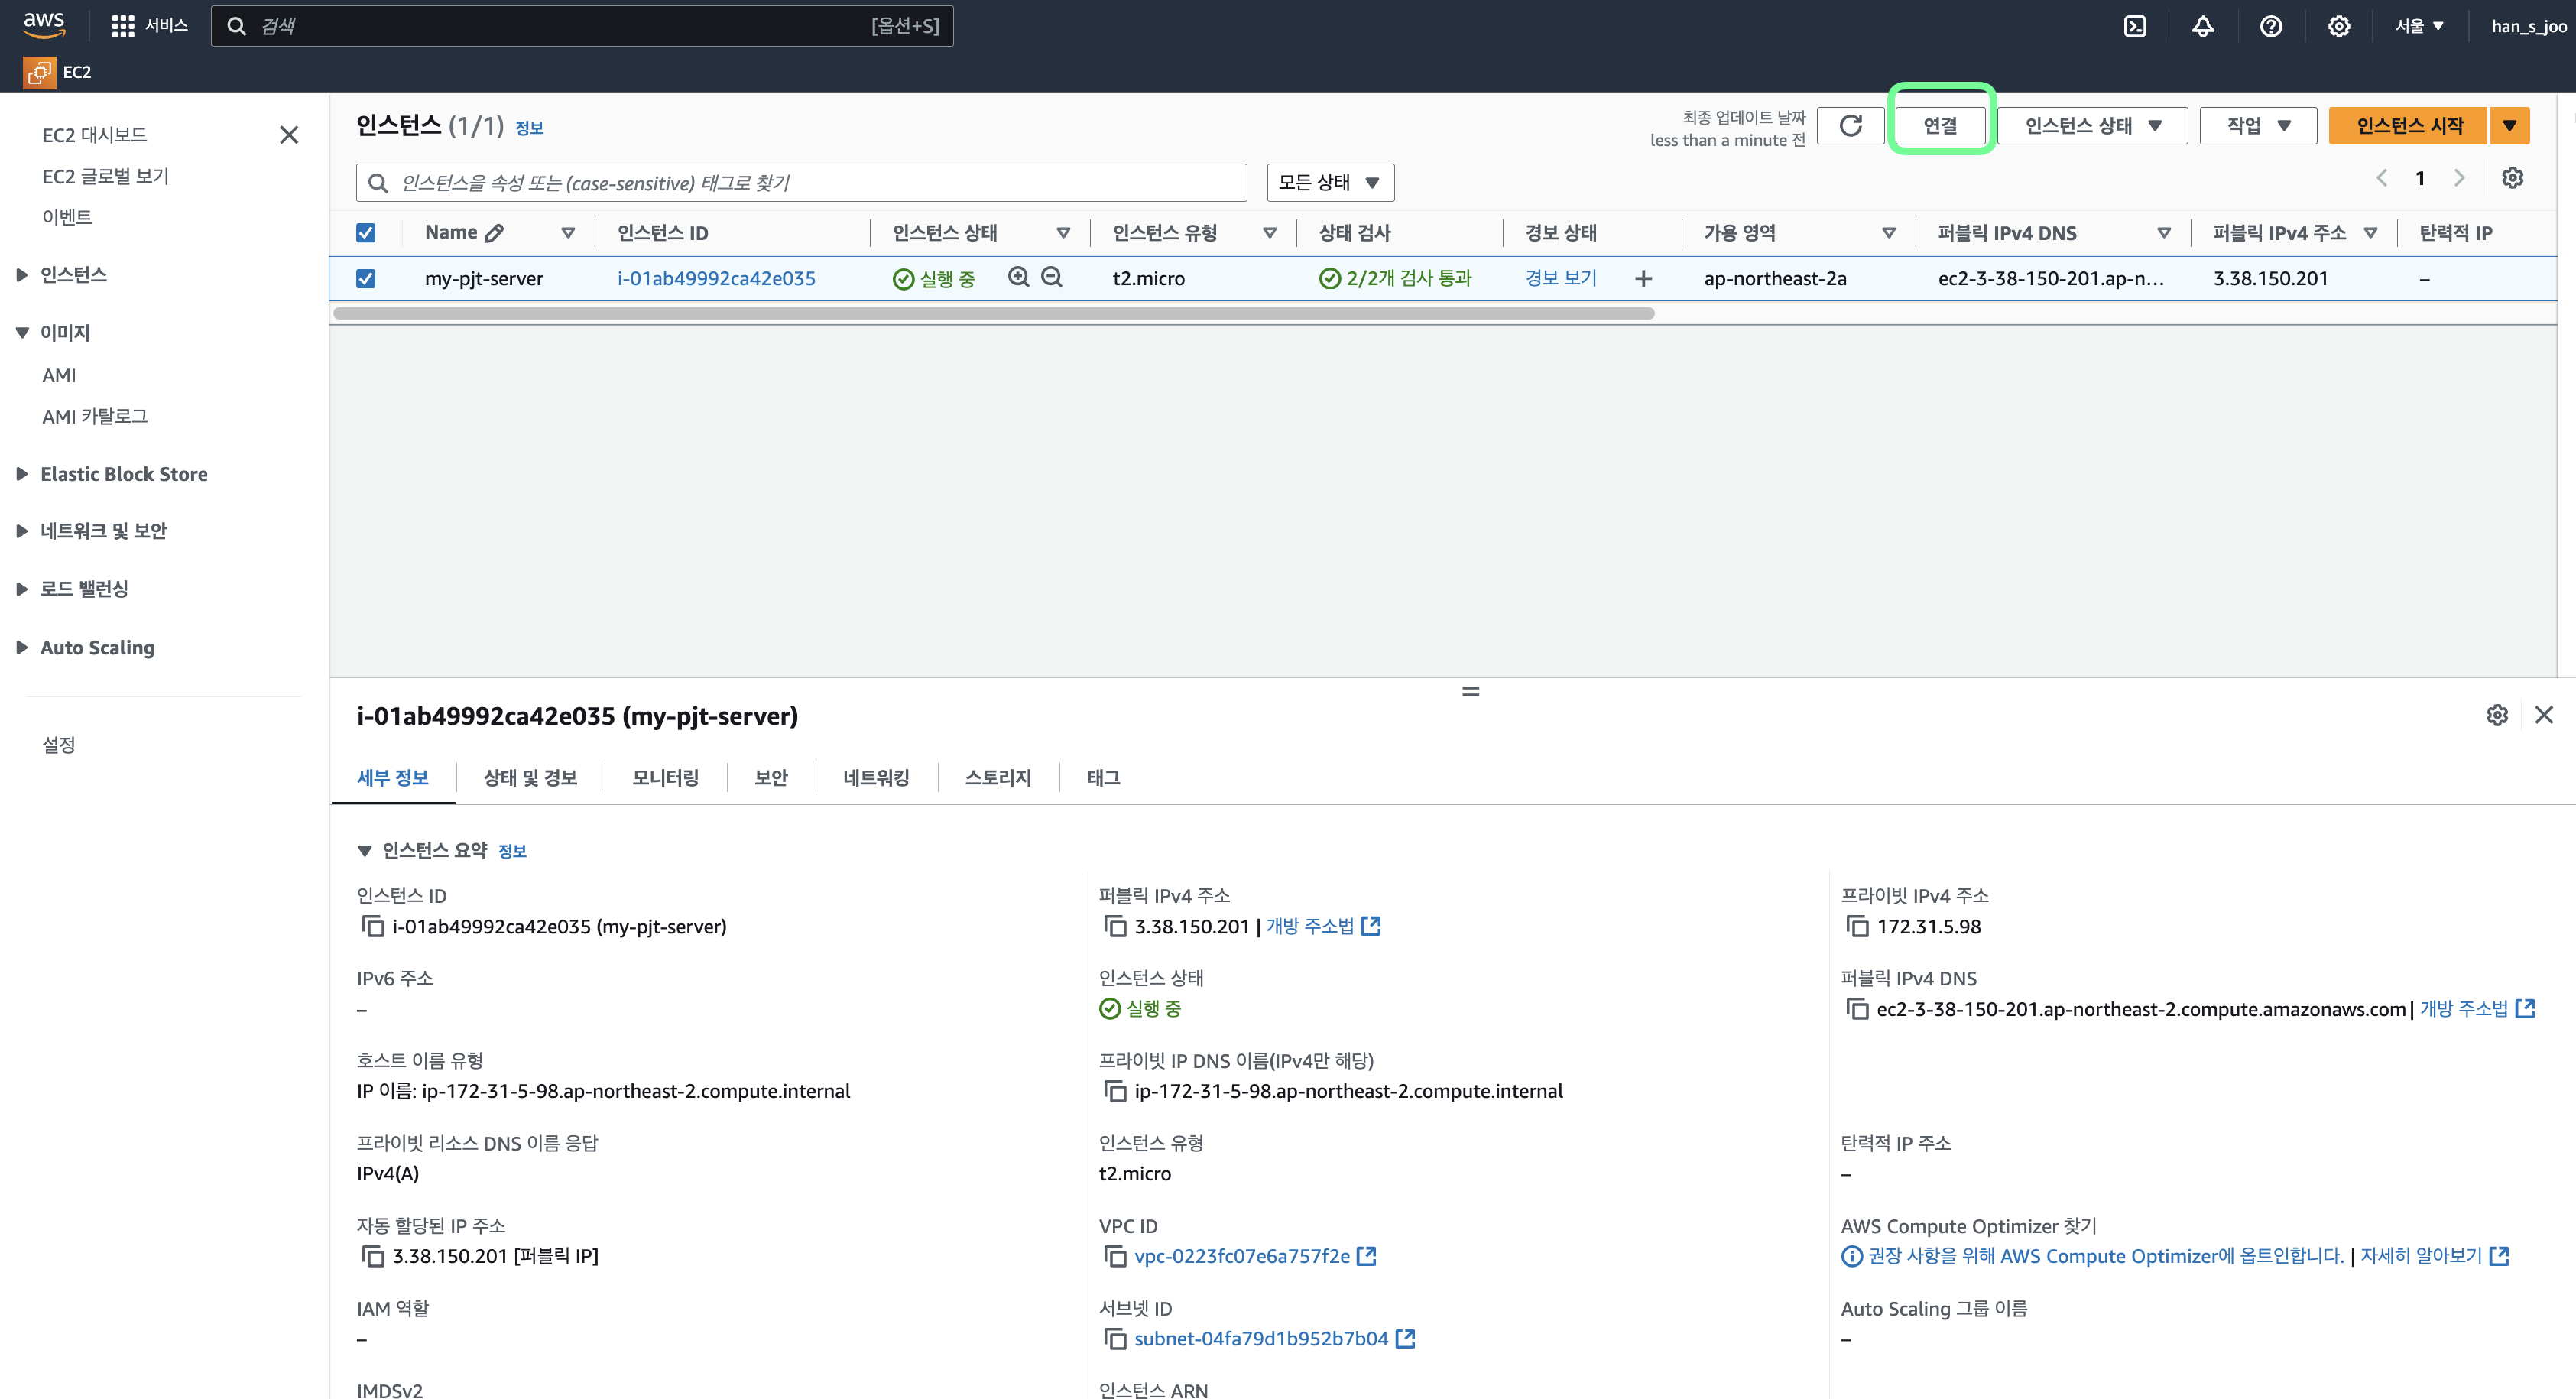
Task: Open top navigation settings gear
Action: 2338,26
